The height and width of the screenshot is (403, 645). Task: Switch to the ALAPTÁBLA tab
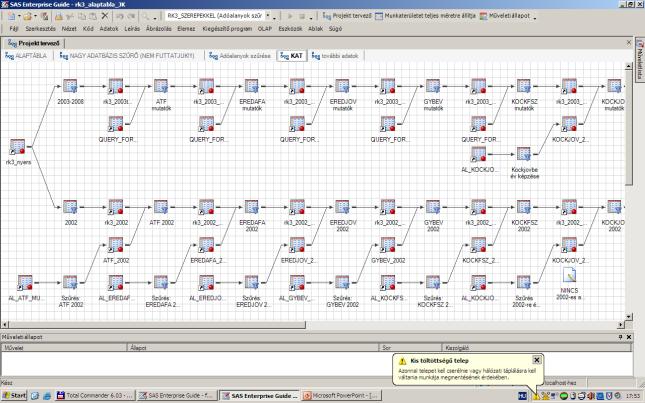(26, 56)
